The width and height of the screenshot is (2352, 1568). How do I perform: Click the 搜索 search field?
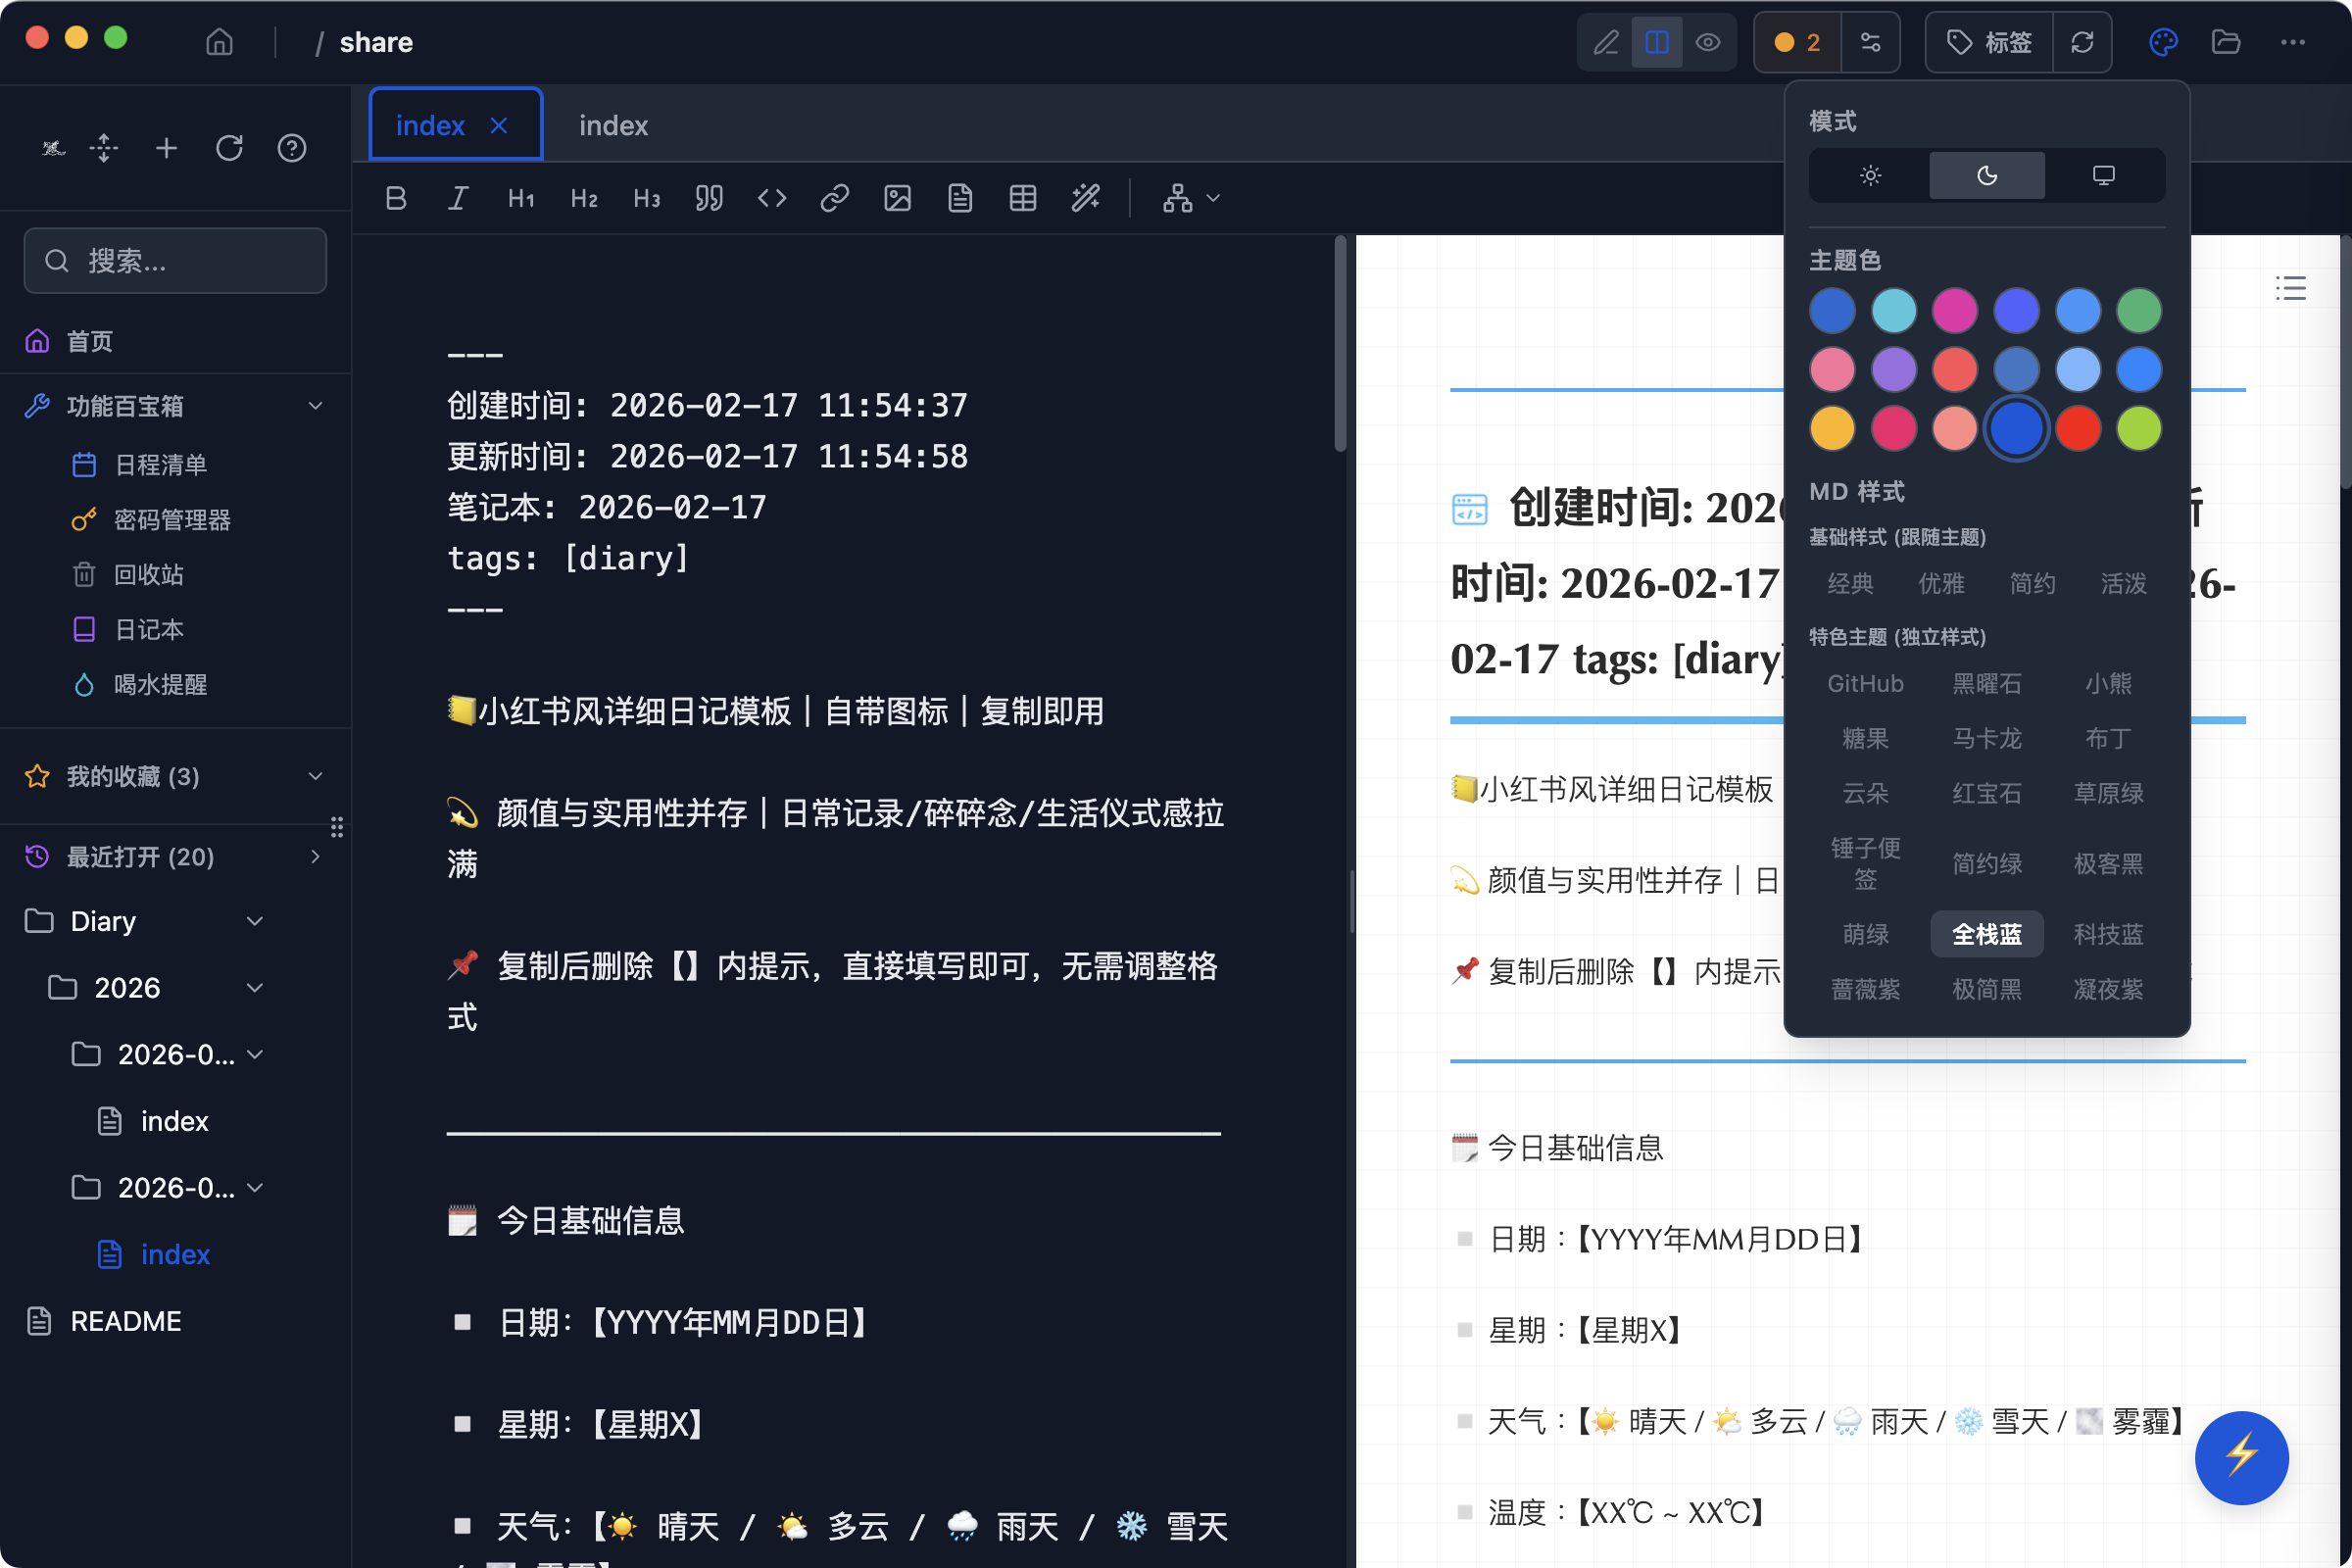click(175, 260)
